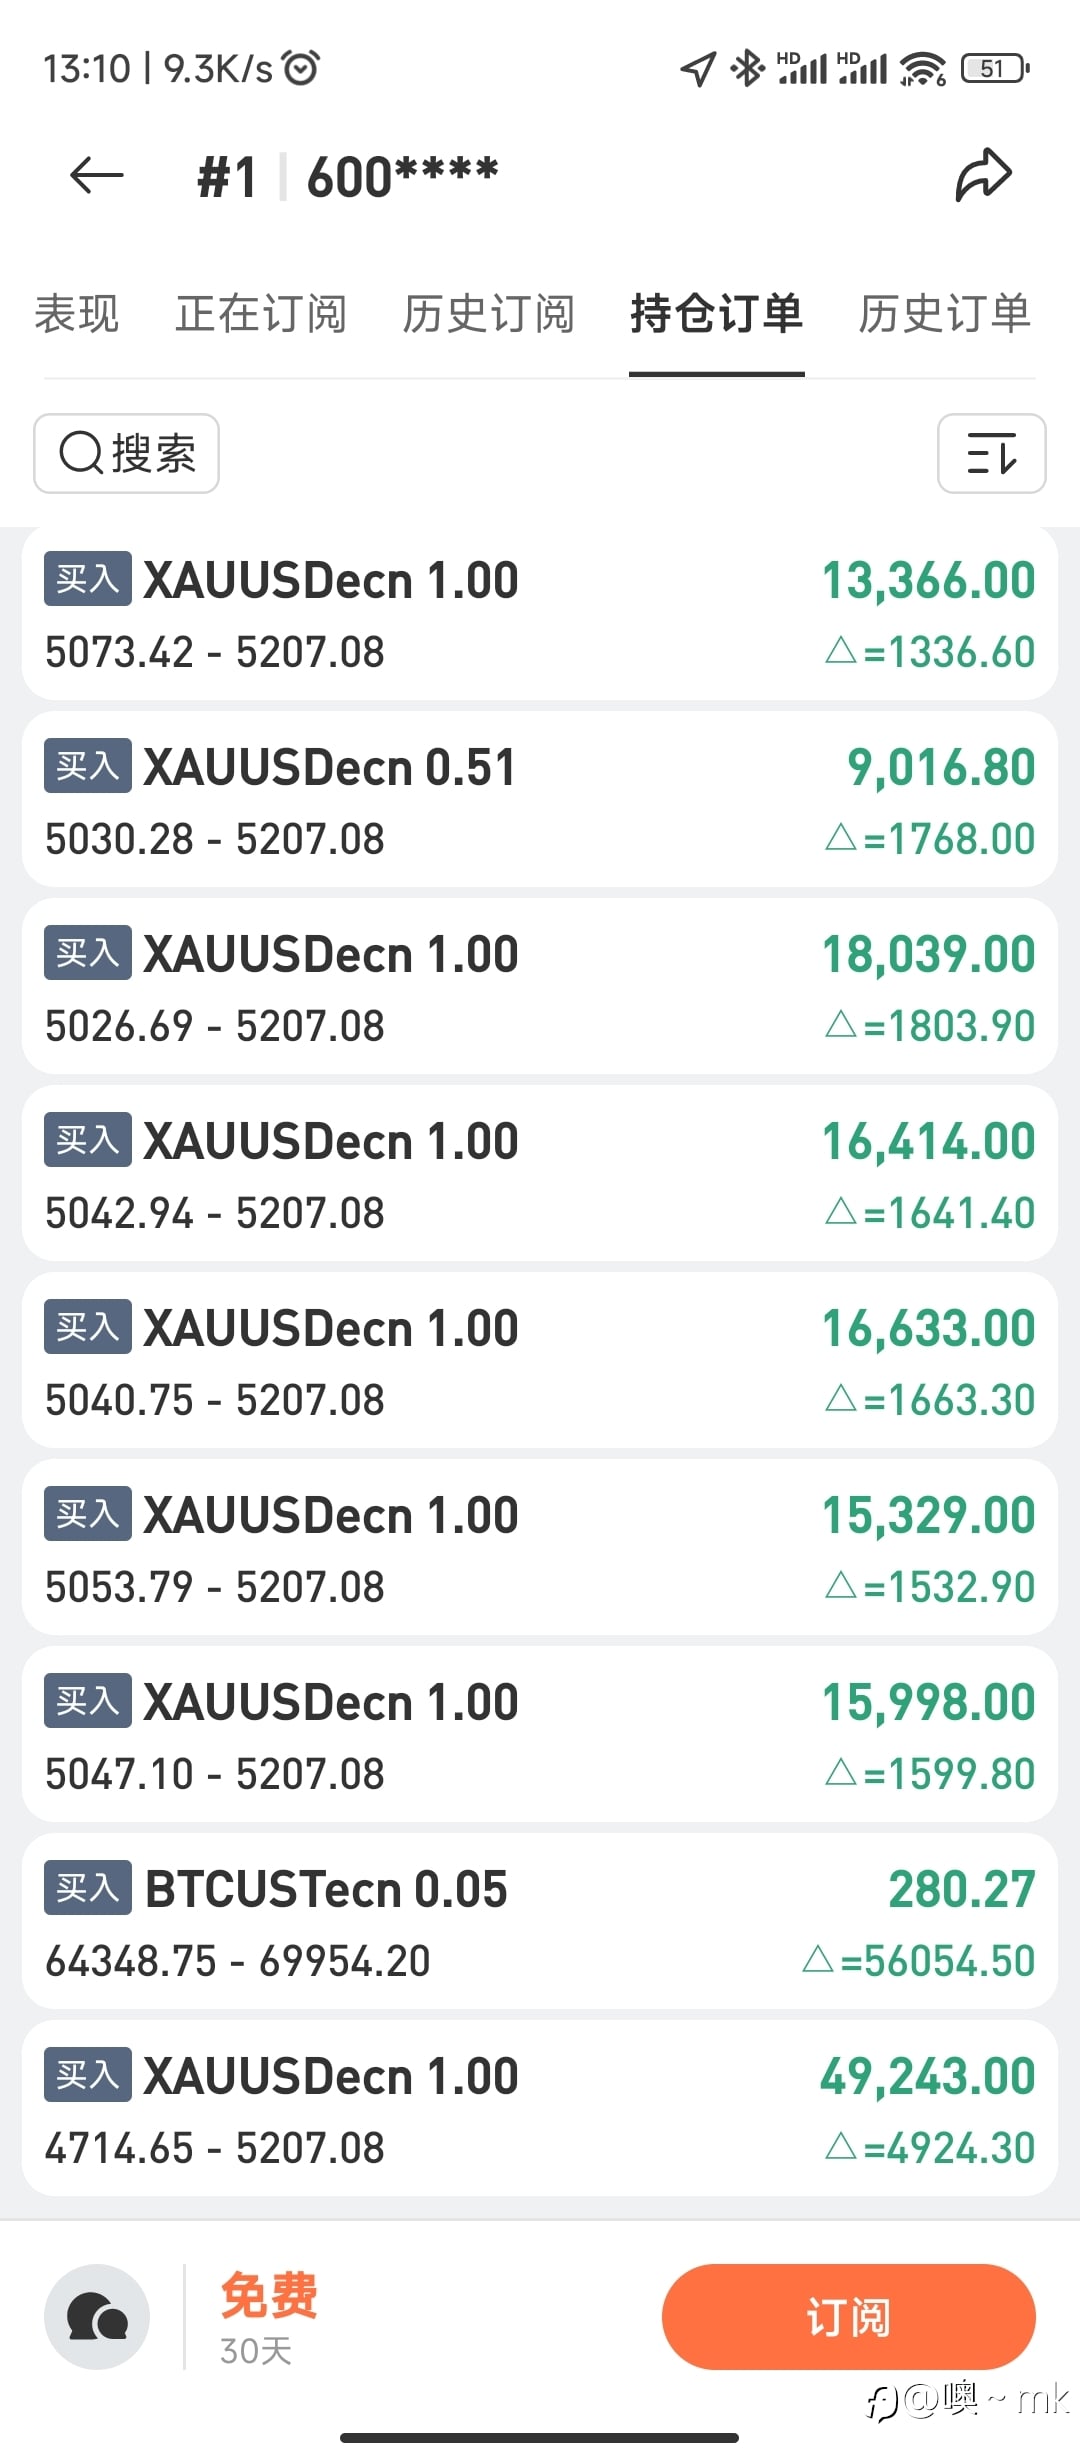Open the sort order icon button
This screenshot has width=1080, height=2460.
point(991,453)
